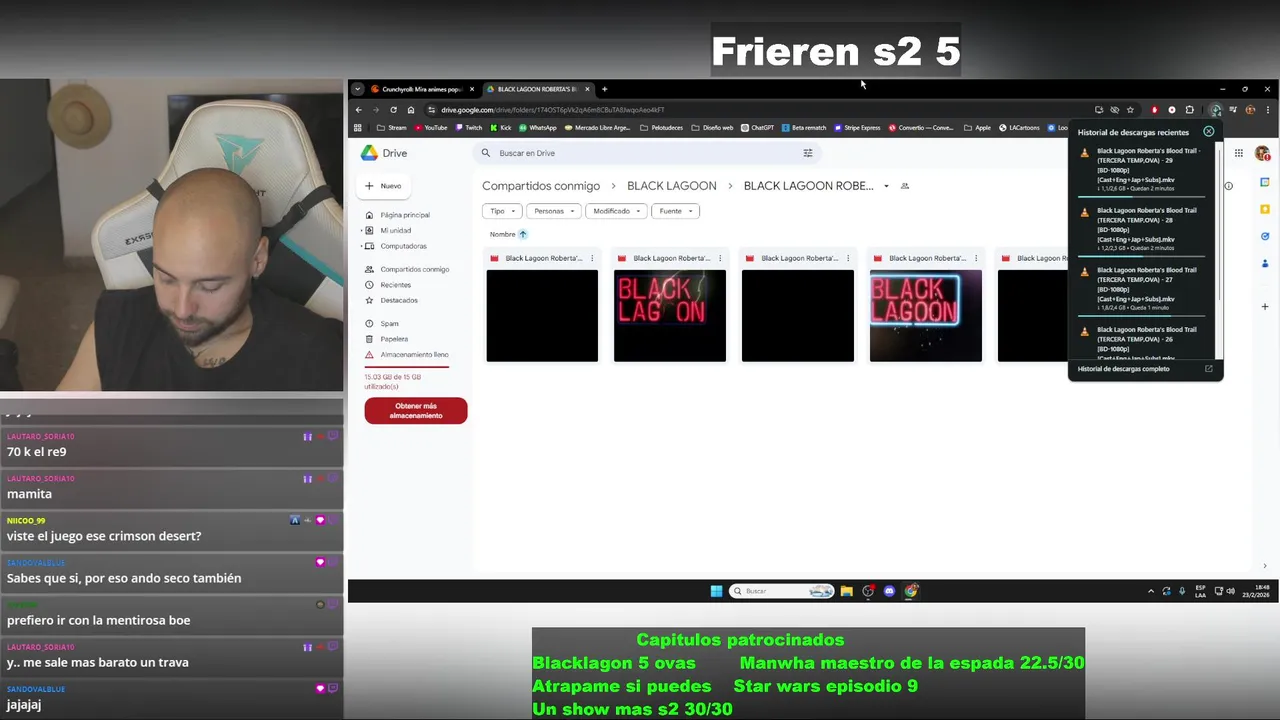Close the recent downloads history popup
1280x720 pixels.
click(x=1208, y=131)
